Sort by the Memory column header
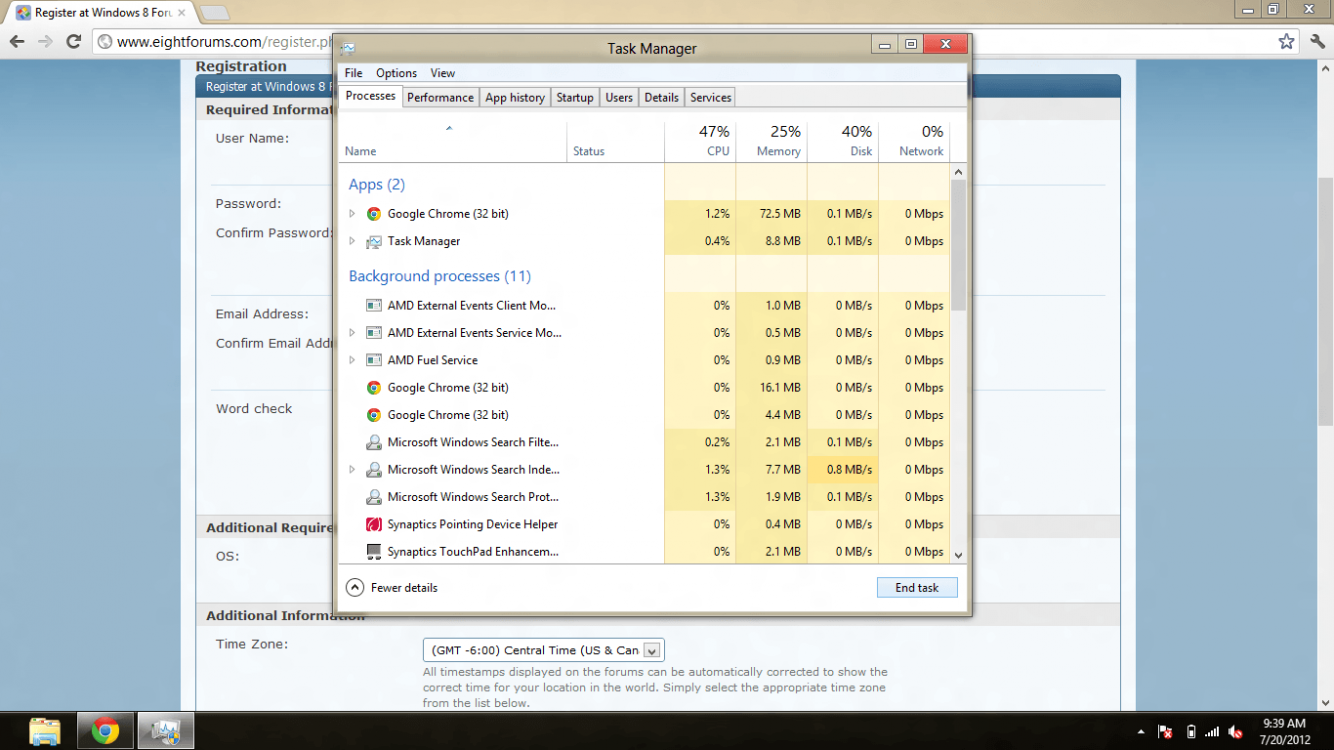Screen dimensions: 1334x750 (x=772, y=142)
